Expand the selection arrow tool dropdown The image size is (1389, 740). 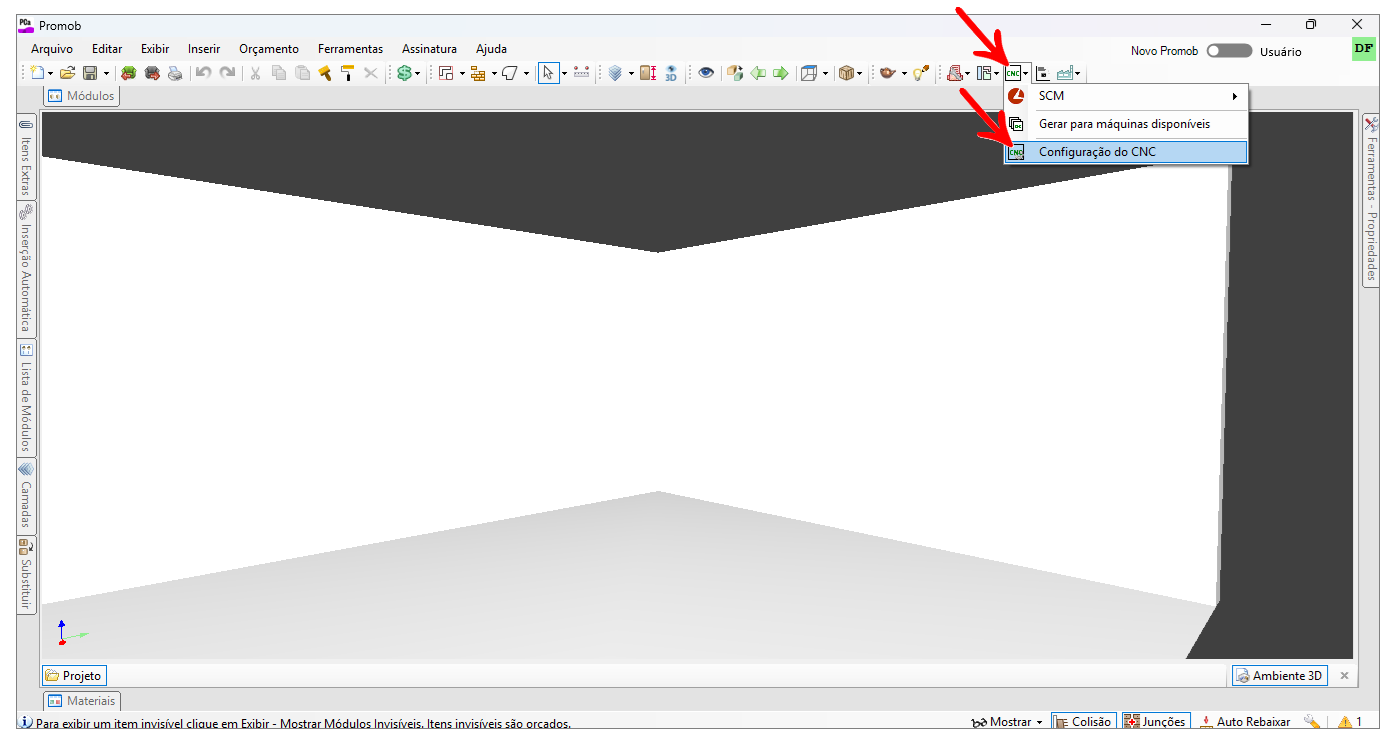(x=563, y=73)
